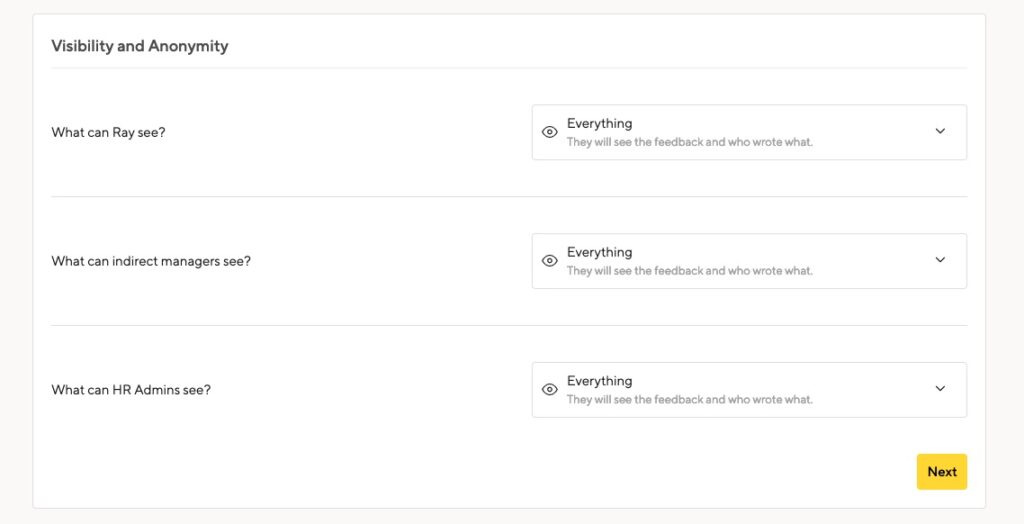Open the 'What can Ray see?' dropdown
1024x524 pixels.
749,132
